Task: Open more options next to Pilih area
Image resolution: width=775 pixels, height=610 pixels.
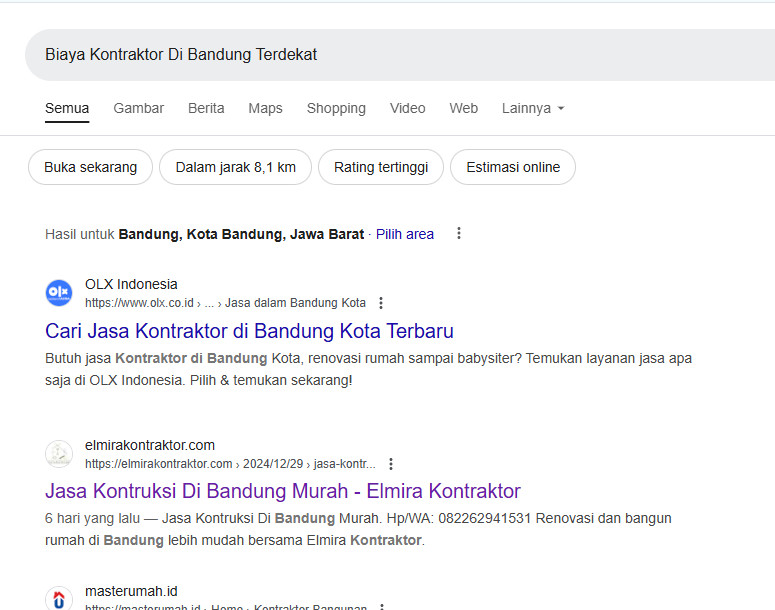Action: click(x=459, y=233)
